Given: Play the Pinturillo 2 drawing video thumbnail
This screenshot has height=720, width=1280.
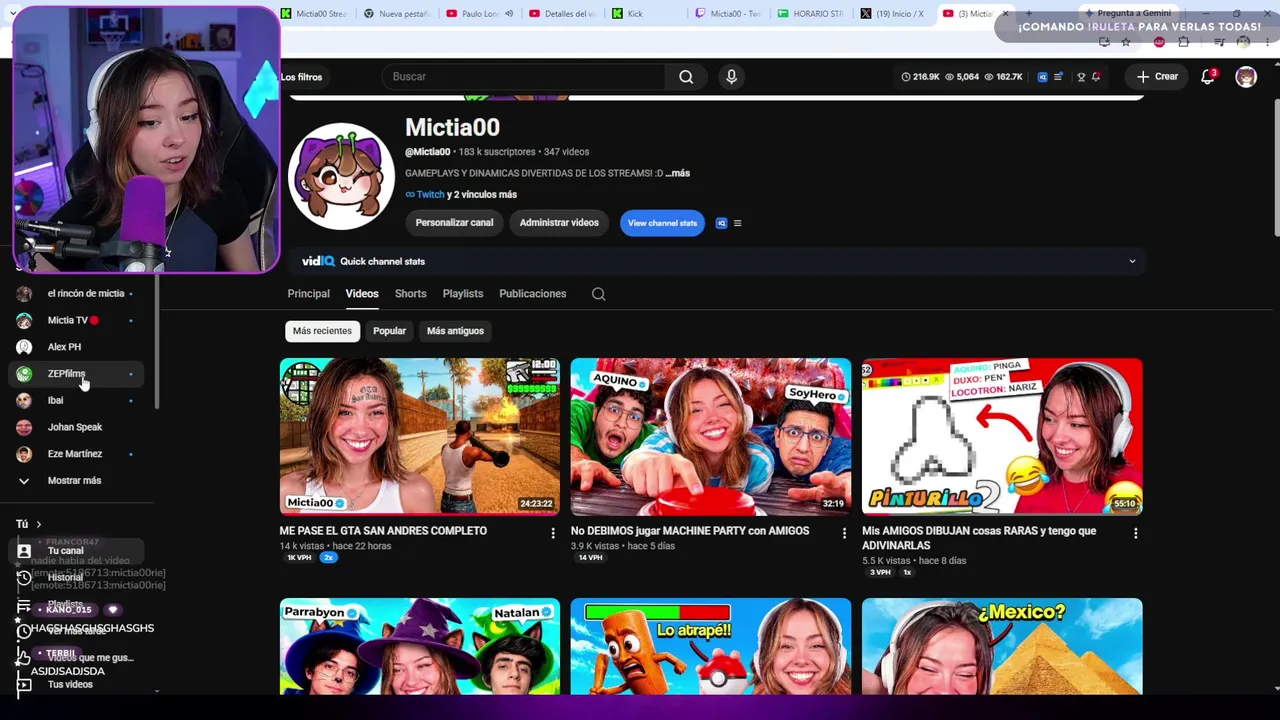Looking at the screenshot, I should tap(1002, 436).
